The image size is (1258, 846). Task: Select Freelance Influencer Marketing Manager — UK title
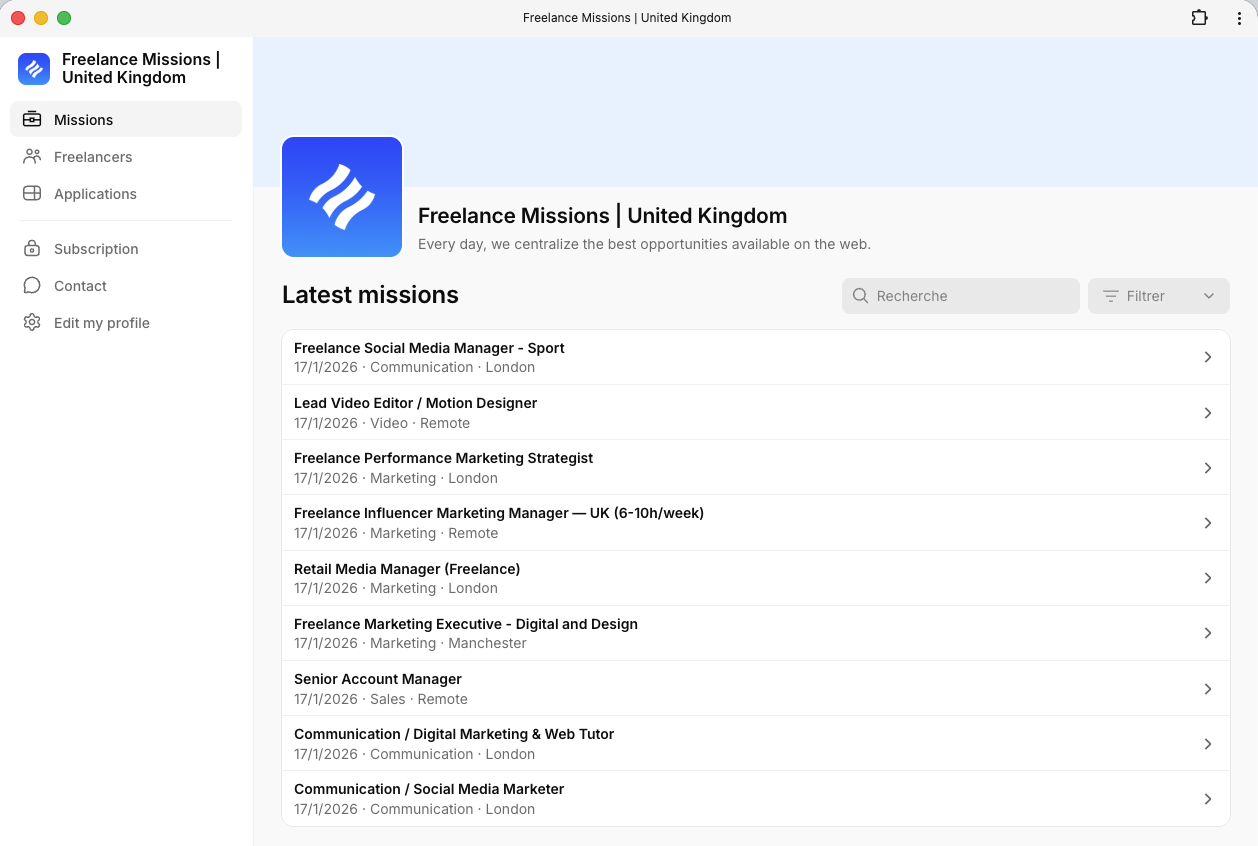[x=499, y=513]
